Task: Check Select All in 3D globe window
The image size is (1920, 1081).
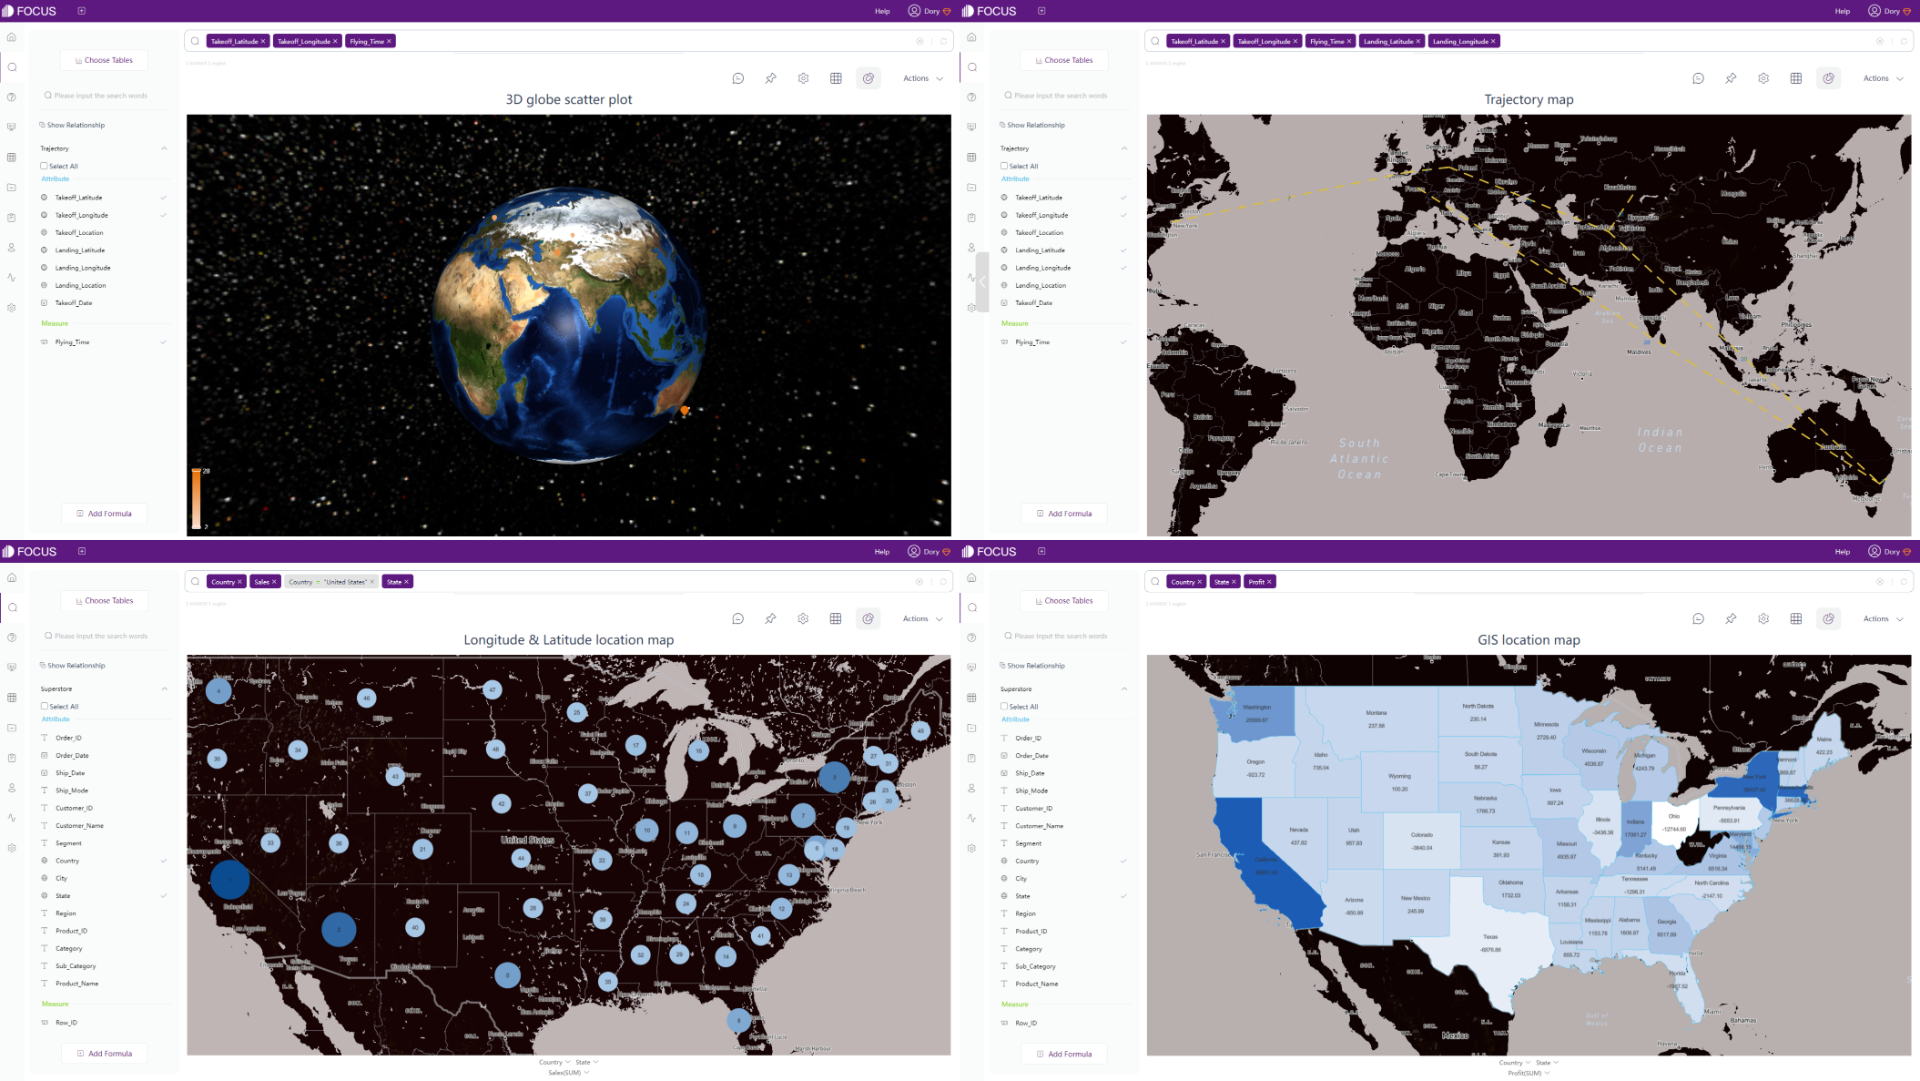Action: (x=44, y=166)
